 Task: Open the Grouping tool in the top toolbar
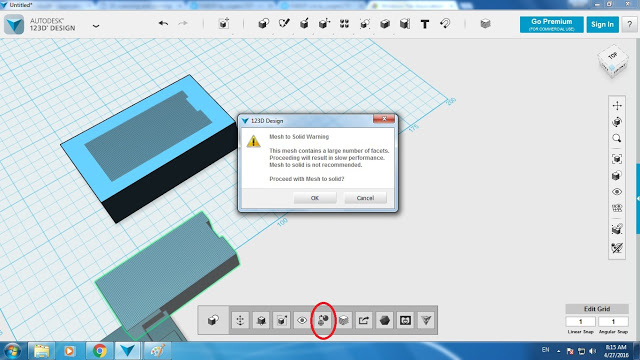tap(364, 24)
